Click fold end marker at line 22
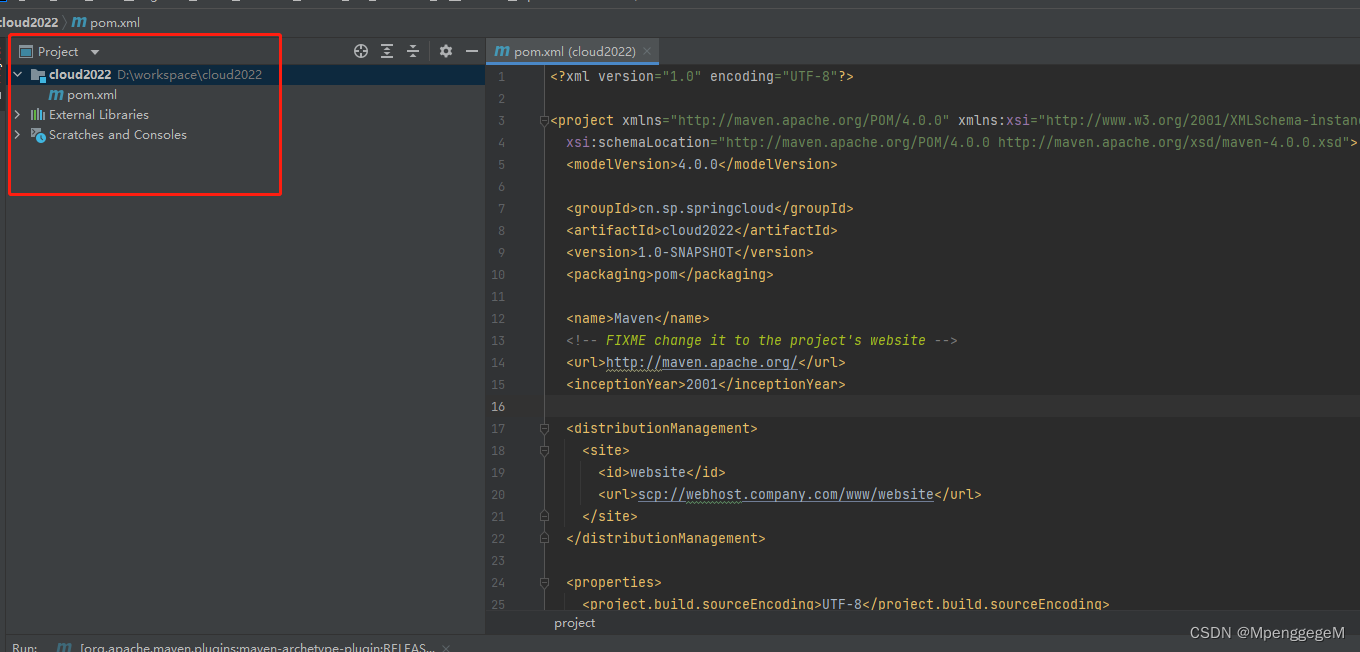Screen dimensions: 1360x652 545,539
